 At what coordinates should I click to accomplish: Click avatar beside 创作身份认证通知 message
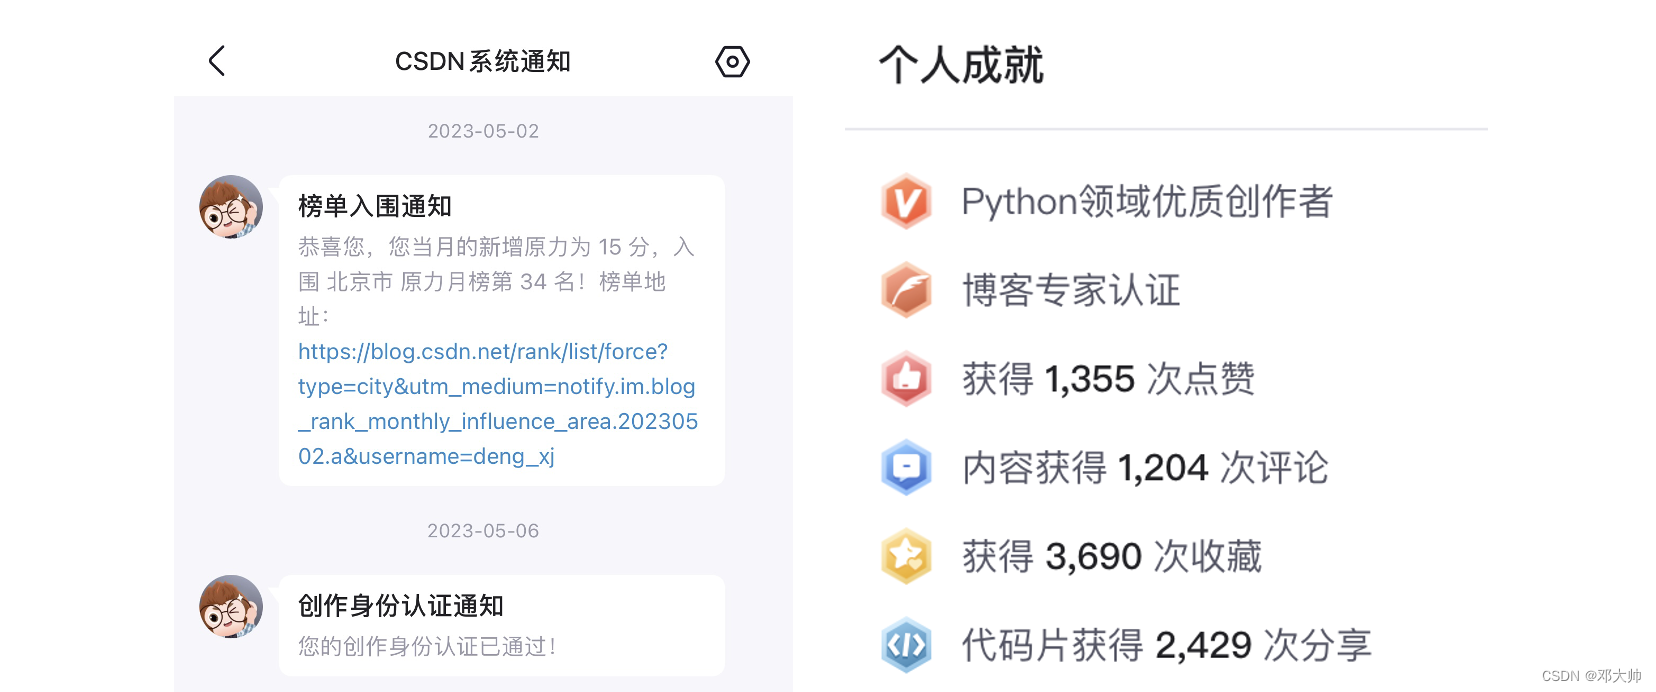(x=231, y=607)
